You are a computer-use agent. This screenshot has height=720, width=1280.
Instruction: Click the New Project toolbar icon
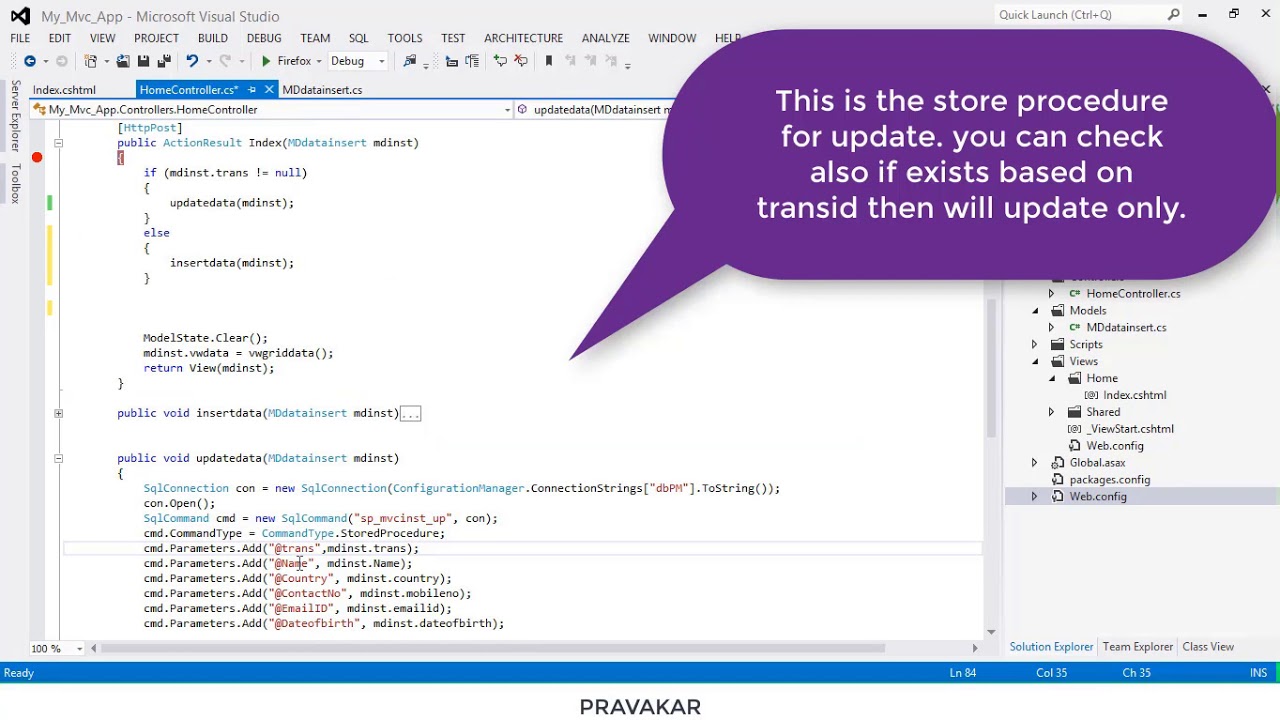pyautogui.click(x=91, y=61)
